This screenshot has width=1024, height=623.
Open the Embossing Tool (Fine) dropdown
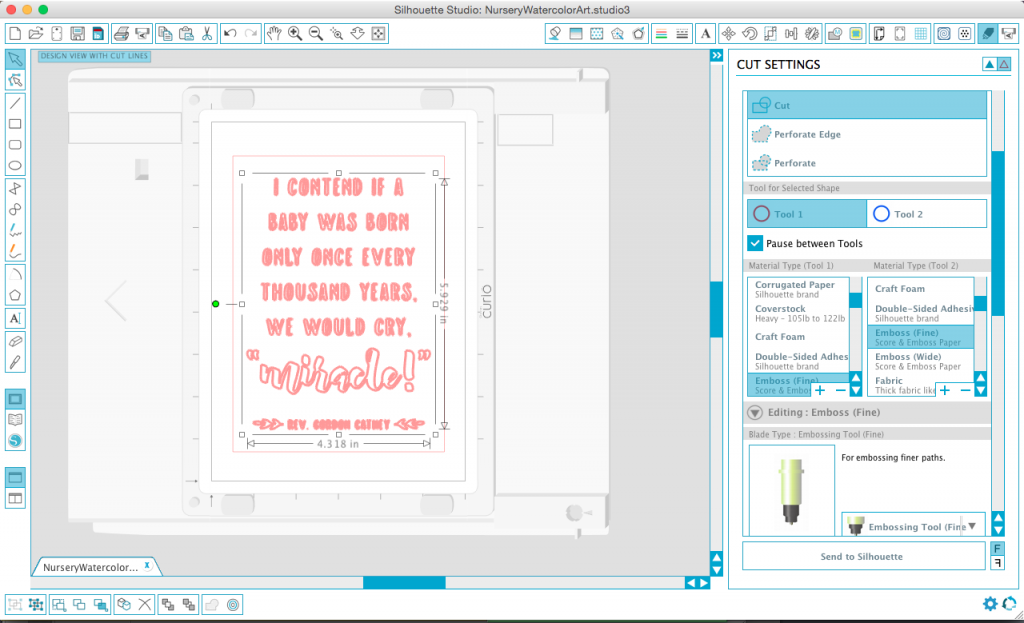913,526
